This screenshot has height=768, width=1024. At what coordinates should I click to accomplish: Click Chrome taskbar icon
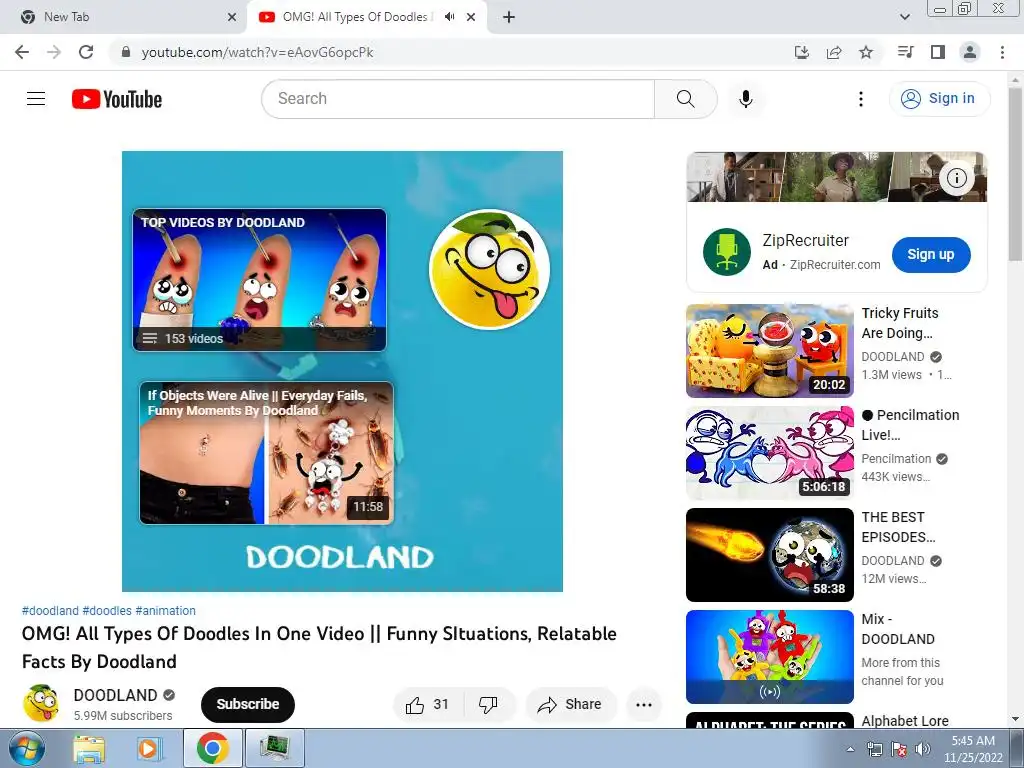(212, 748)
